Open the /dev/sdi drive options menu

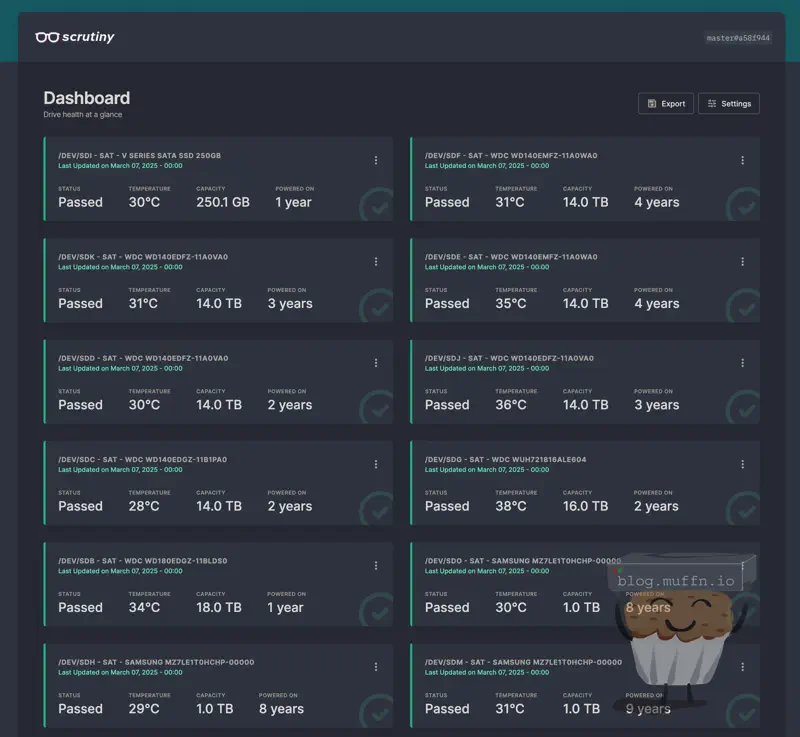pyautogui.click(x=376, y=160)
